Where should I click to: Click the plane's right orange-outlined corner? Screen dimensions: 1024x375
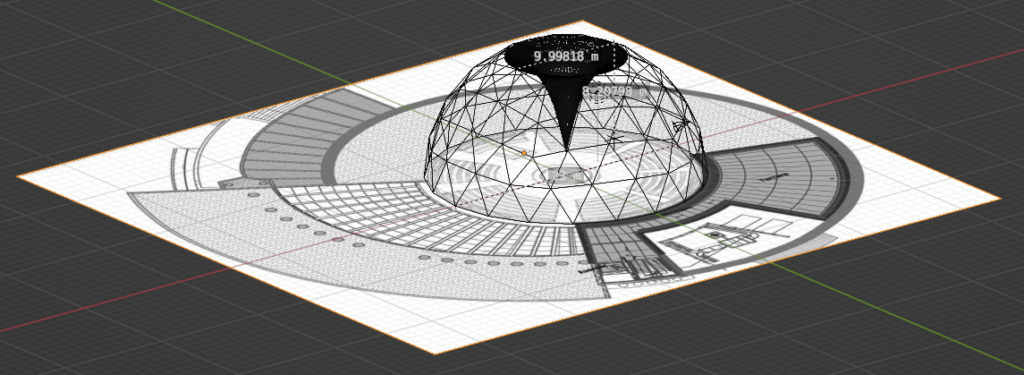coord(999,198)
